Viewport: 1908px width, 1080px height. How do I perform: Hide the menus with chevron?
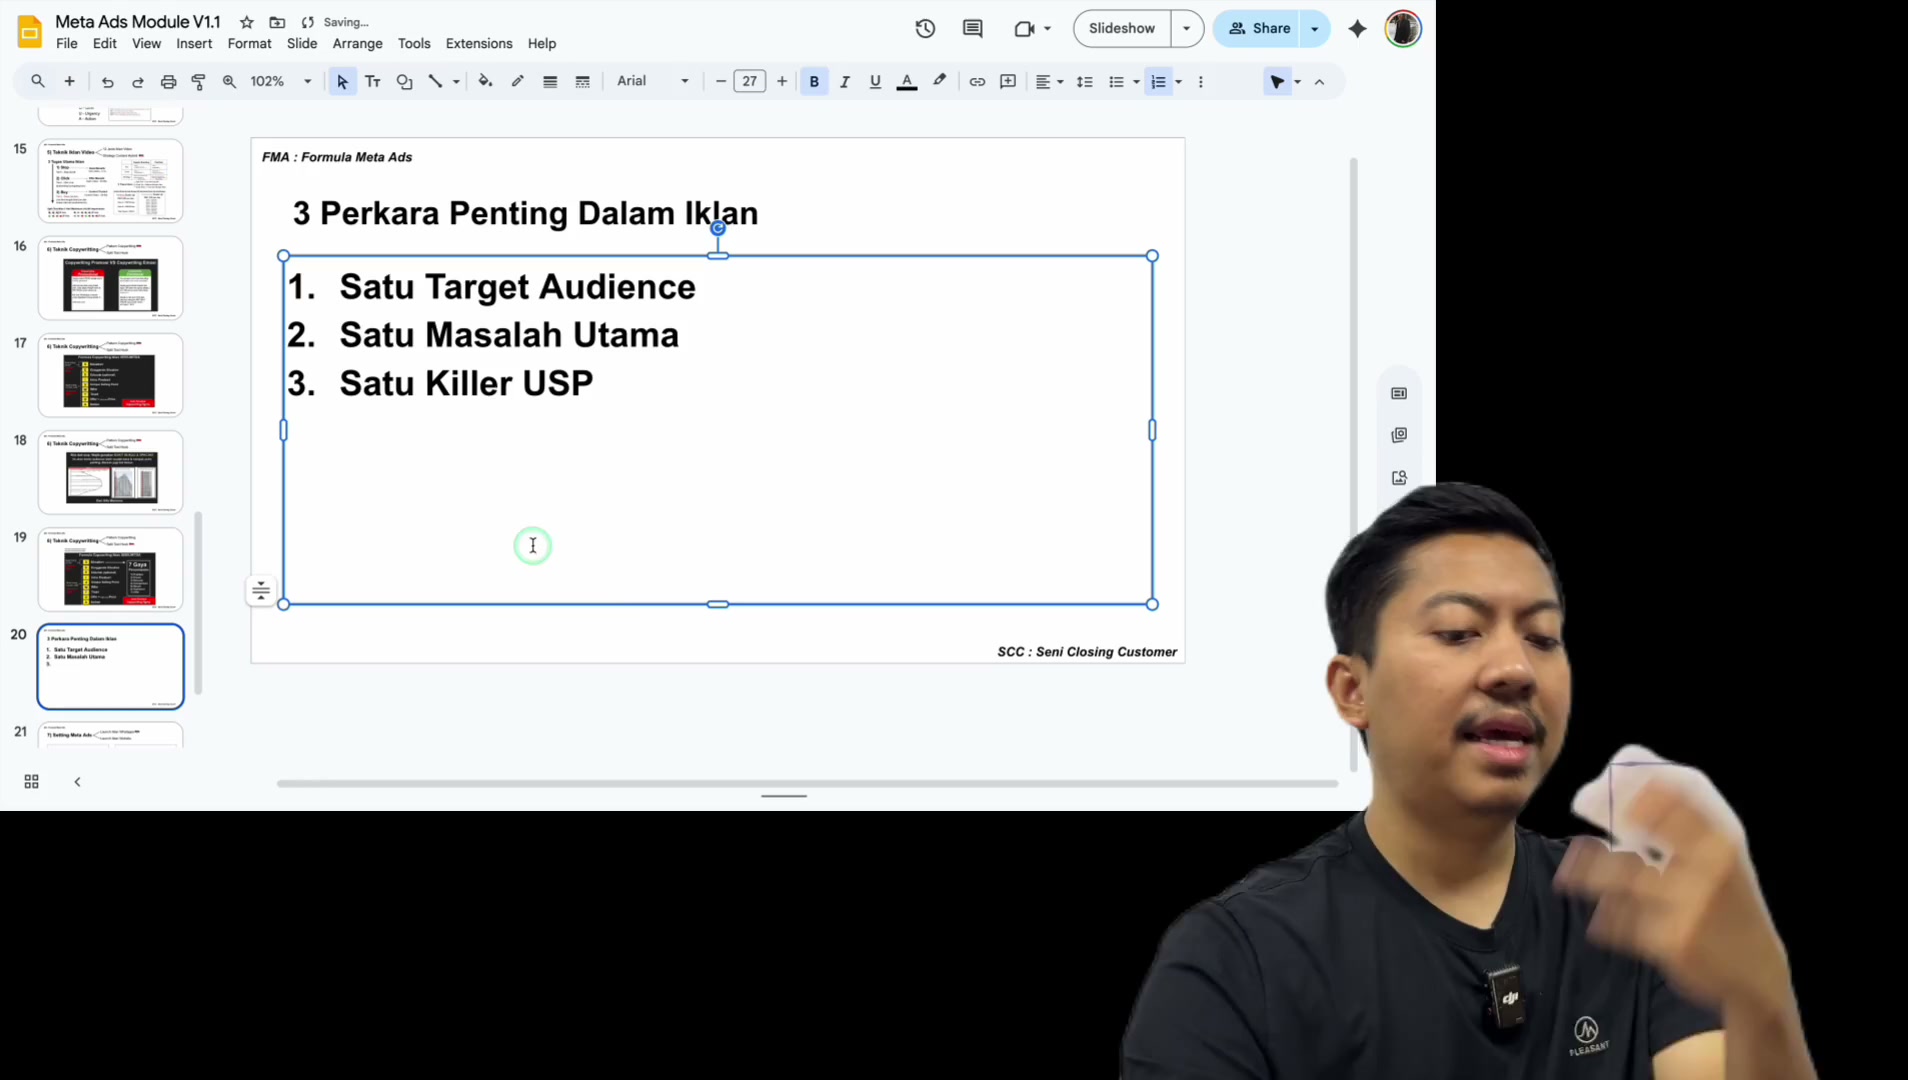click(x=1319, y=82)
